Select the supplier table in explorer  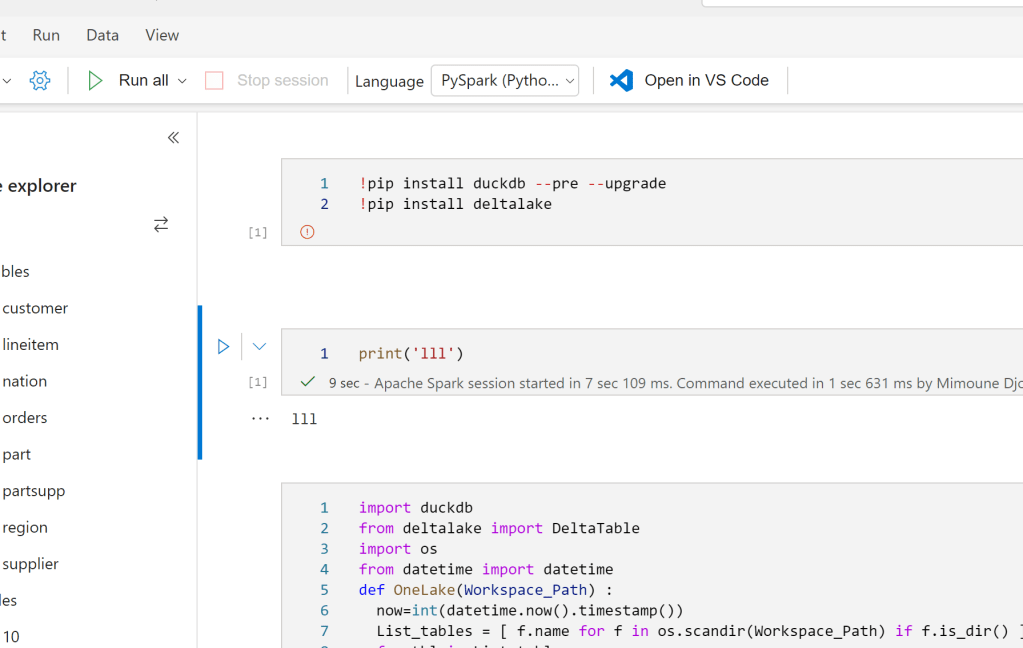click(x=30, y=564)
